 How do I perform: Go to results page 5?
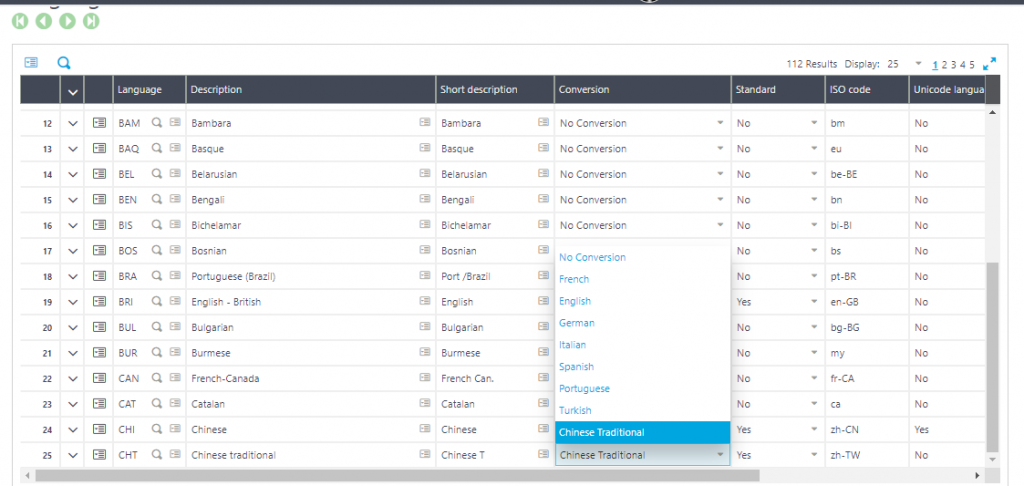click(972, 64)
